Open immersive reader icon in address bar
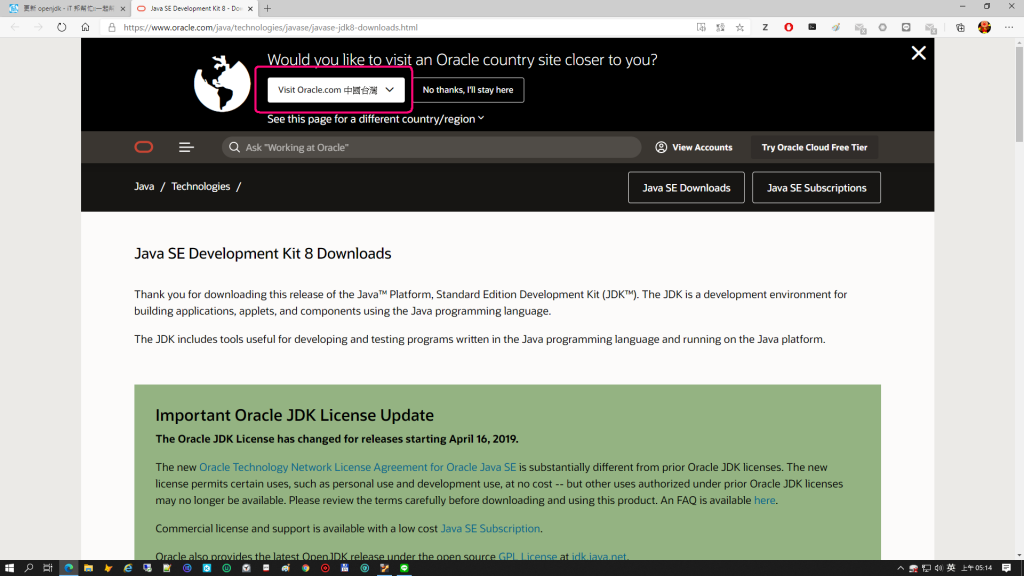 pos(701,27)
